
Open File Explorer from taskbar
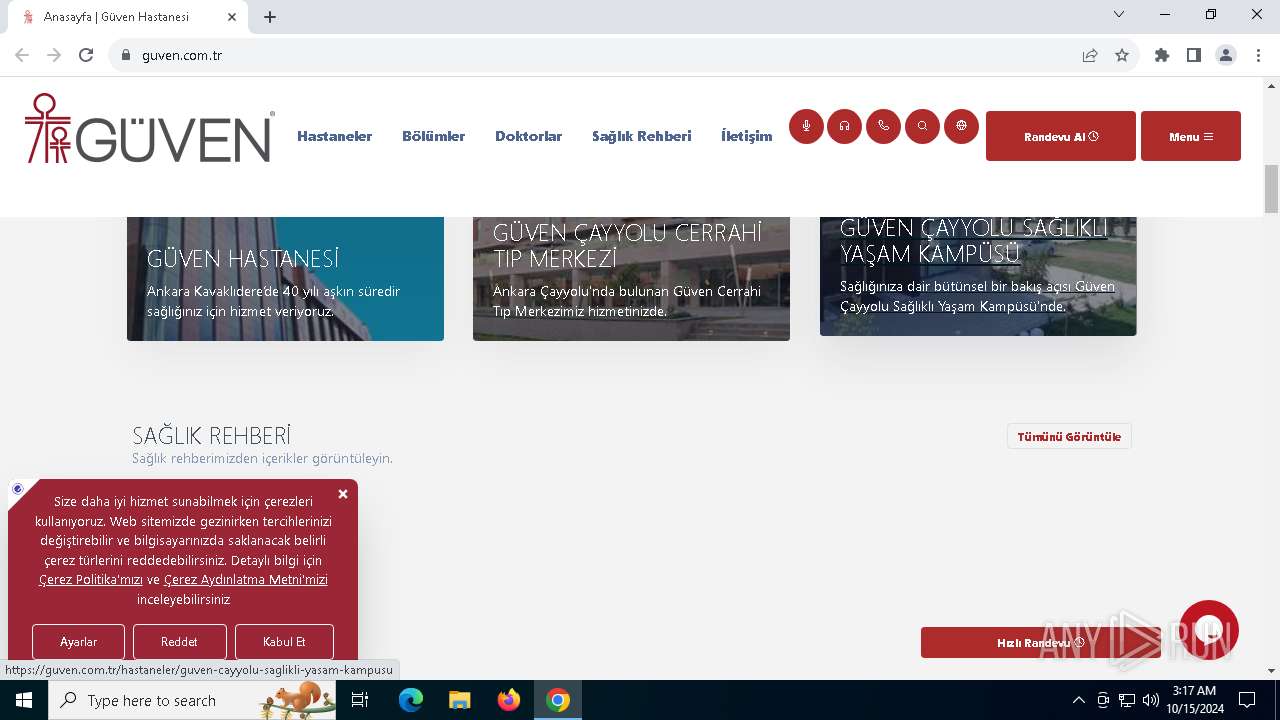tap(459, 700)
